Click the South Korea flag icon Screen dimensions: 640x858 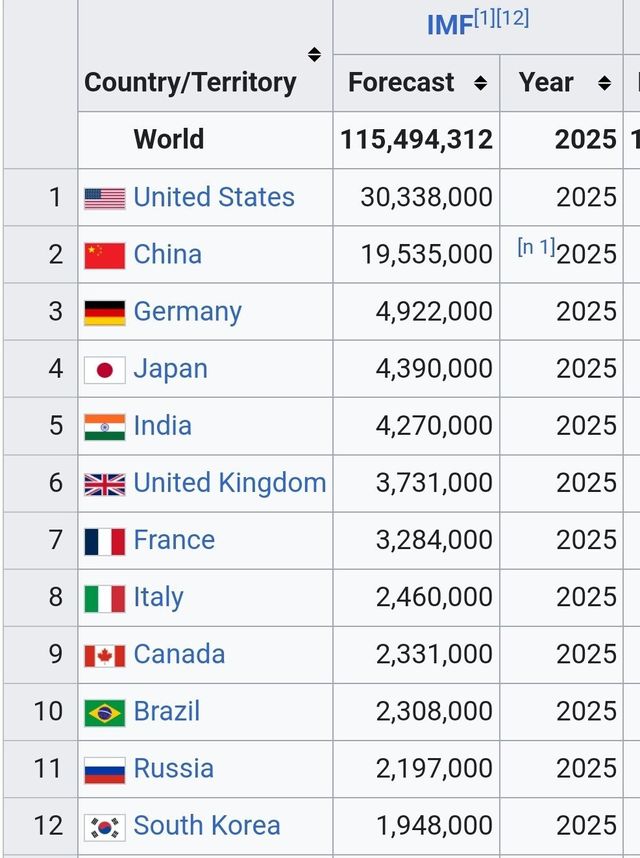[x=104, y=826]
